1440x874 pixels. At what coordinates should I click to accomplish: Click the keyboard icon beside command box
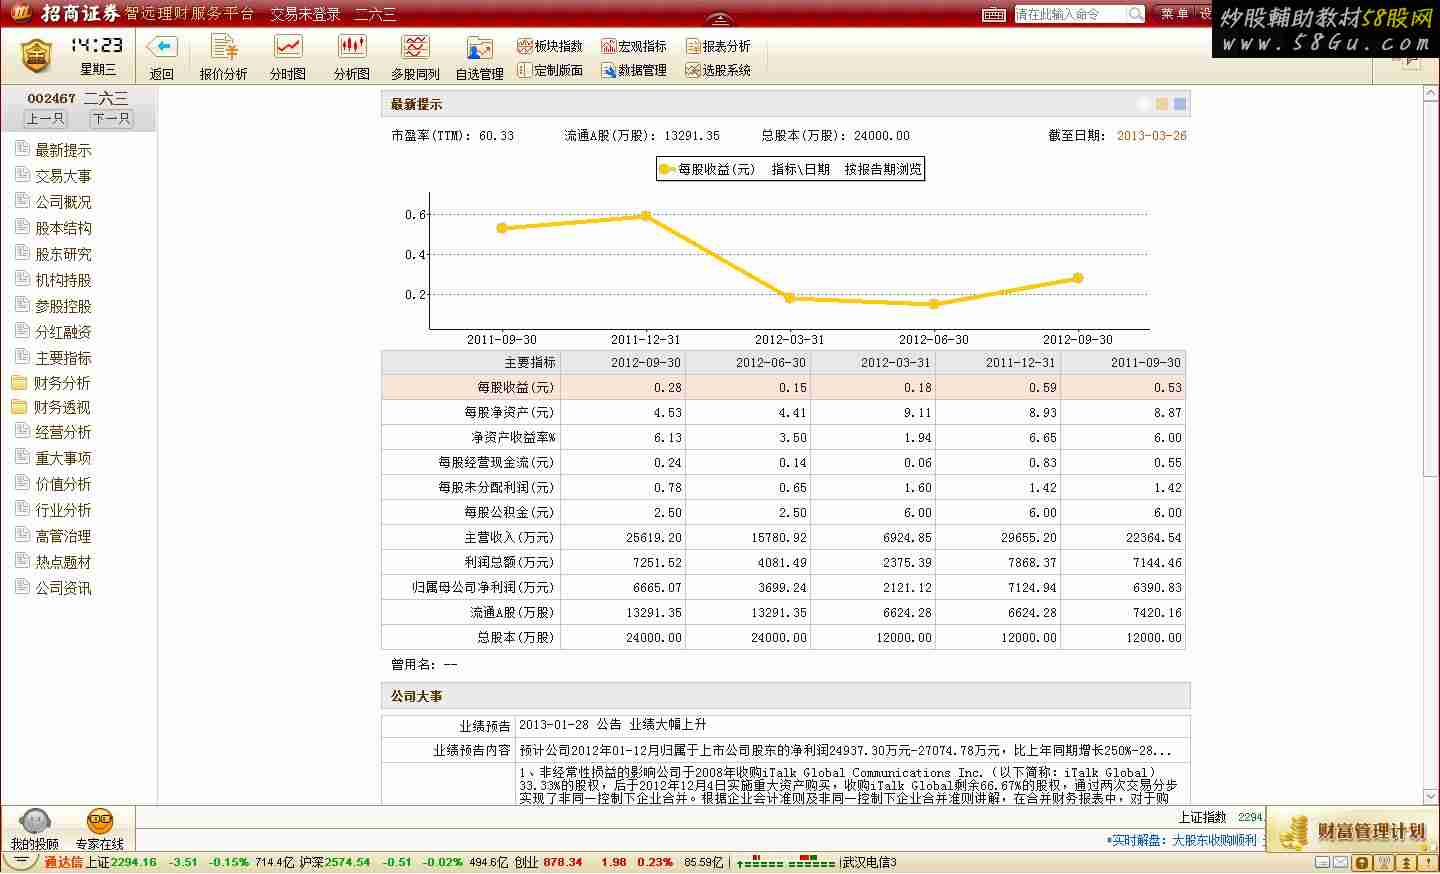click(994, 14)
